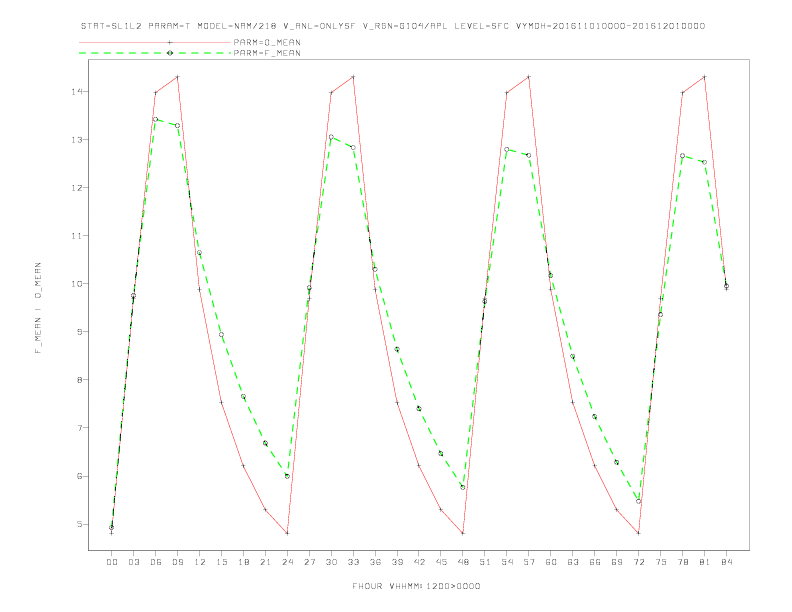
Task: Click the y-axis title F_MEAN | O_MEAN
Action: click(x=38, y=308)
